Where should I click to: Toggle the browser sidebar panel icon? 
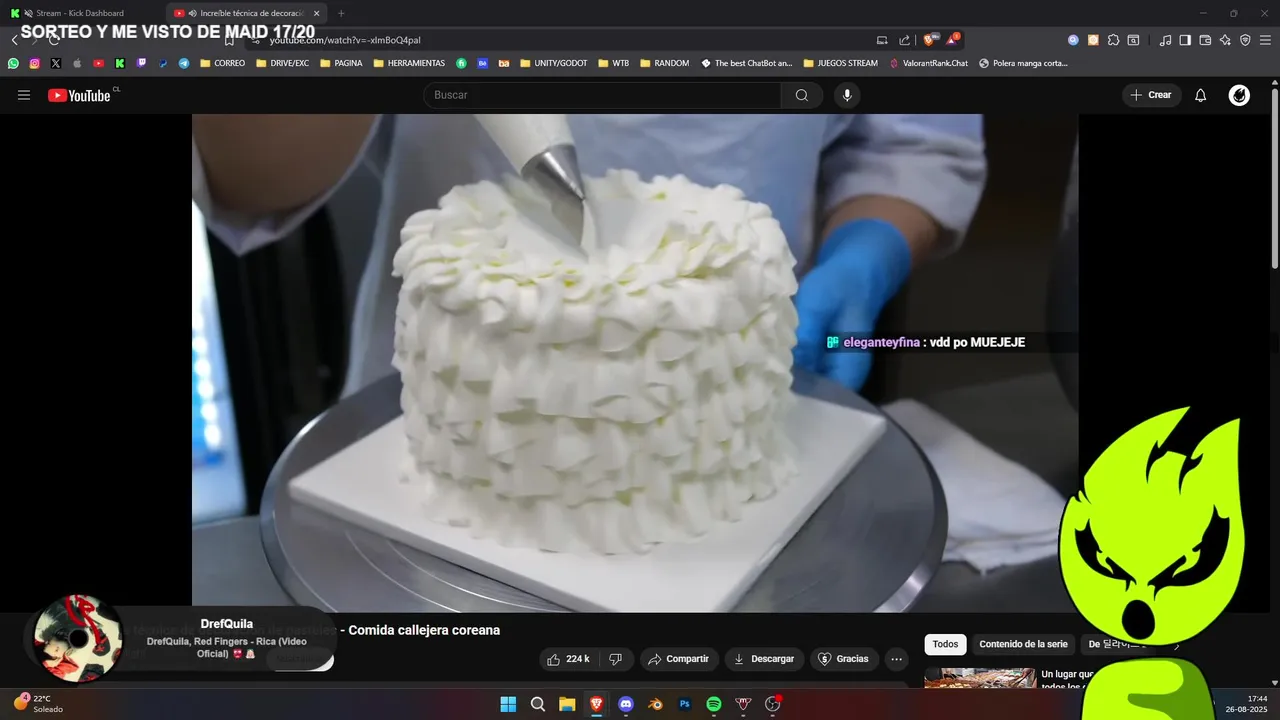point(1185,40)
